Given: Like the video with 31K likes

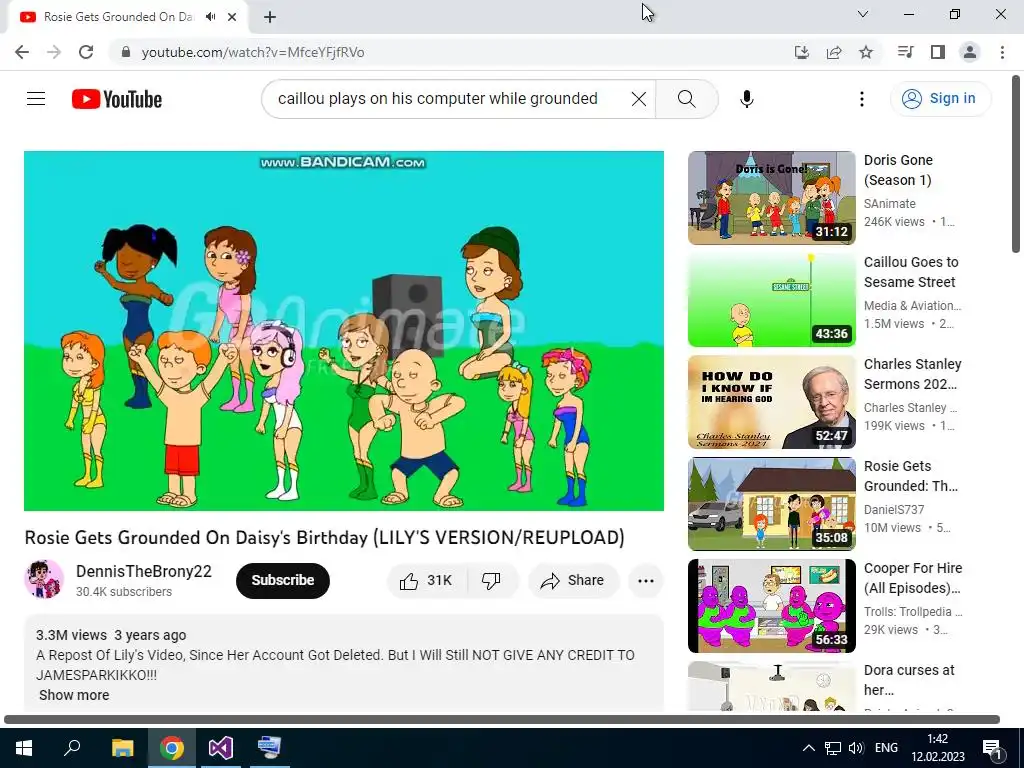Looking at the screenshot, I should click(427, 580).
